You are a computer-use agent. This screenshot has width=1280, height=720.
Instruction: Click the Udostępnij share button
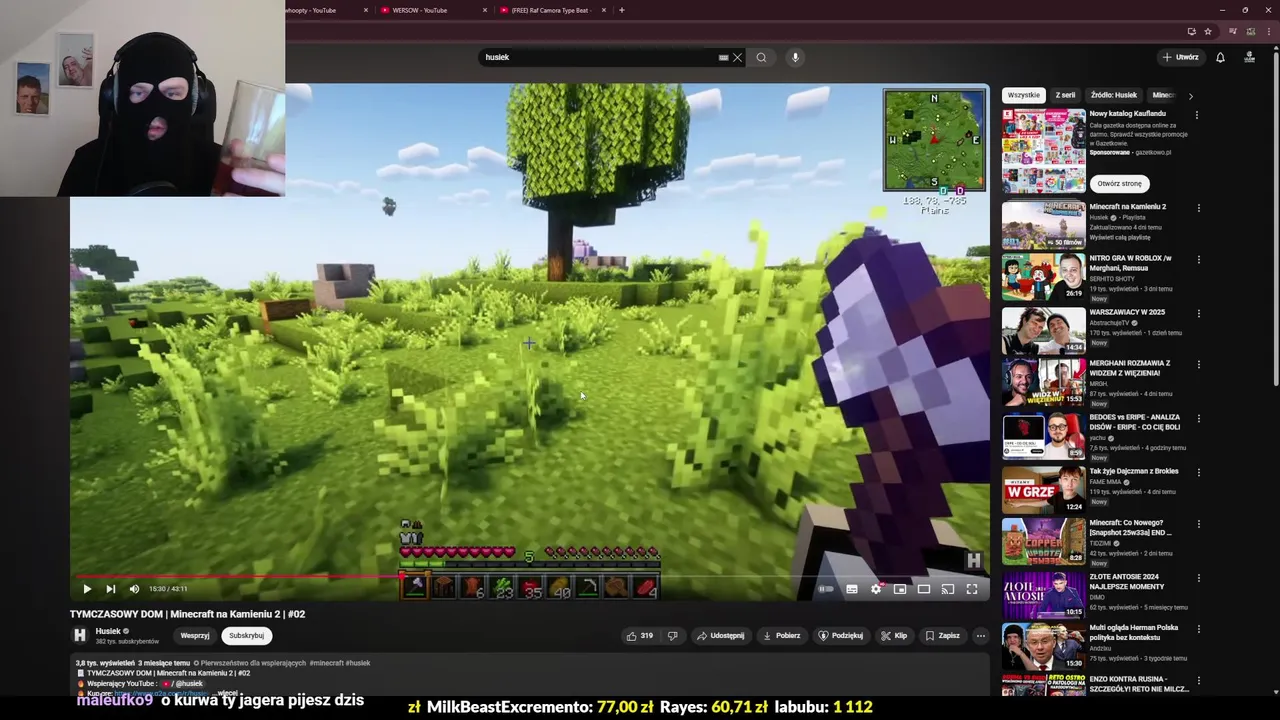click(x=721, y=635)
